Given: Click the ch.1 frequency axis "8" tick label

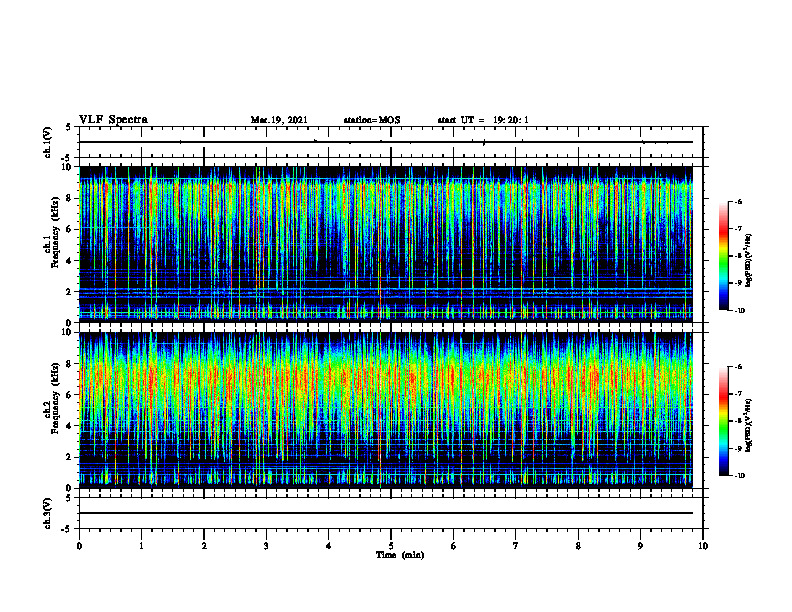Looking at the screenshot, I should pos(69,198).
